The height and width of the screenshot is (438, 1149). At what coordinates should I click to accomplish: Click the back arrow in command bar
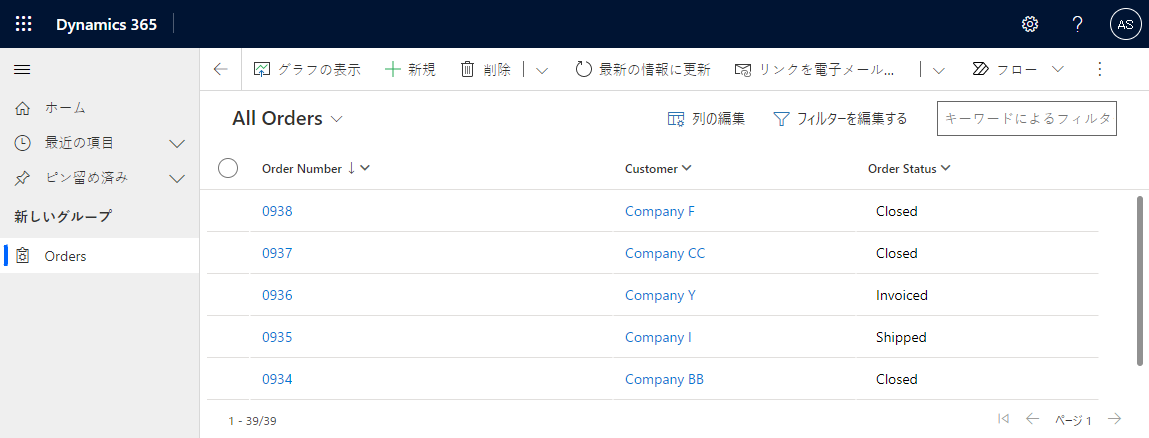point(221,69)
